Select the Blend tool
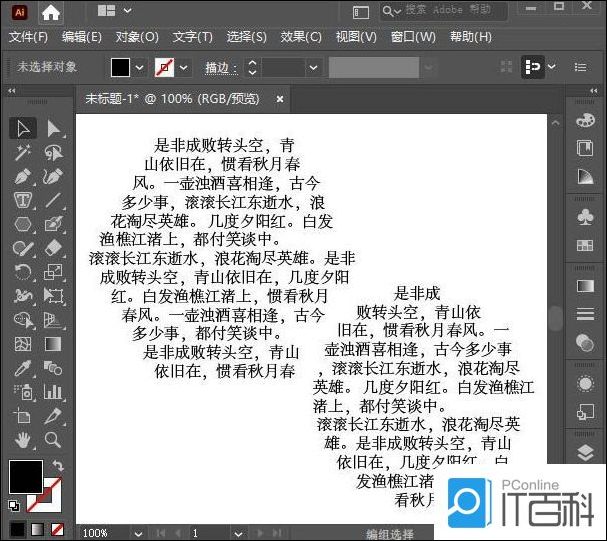The width and height of the screenshot is (607, 541). [53, 368]
